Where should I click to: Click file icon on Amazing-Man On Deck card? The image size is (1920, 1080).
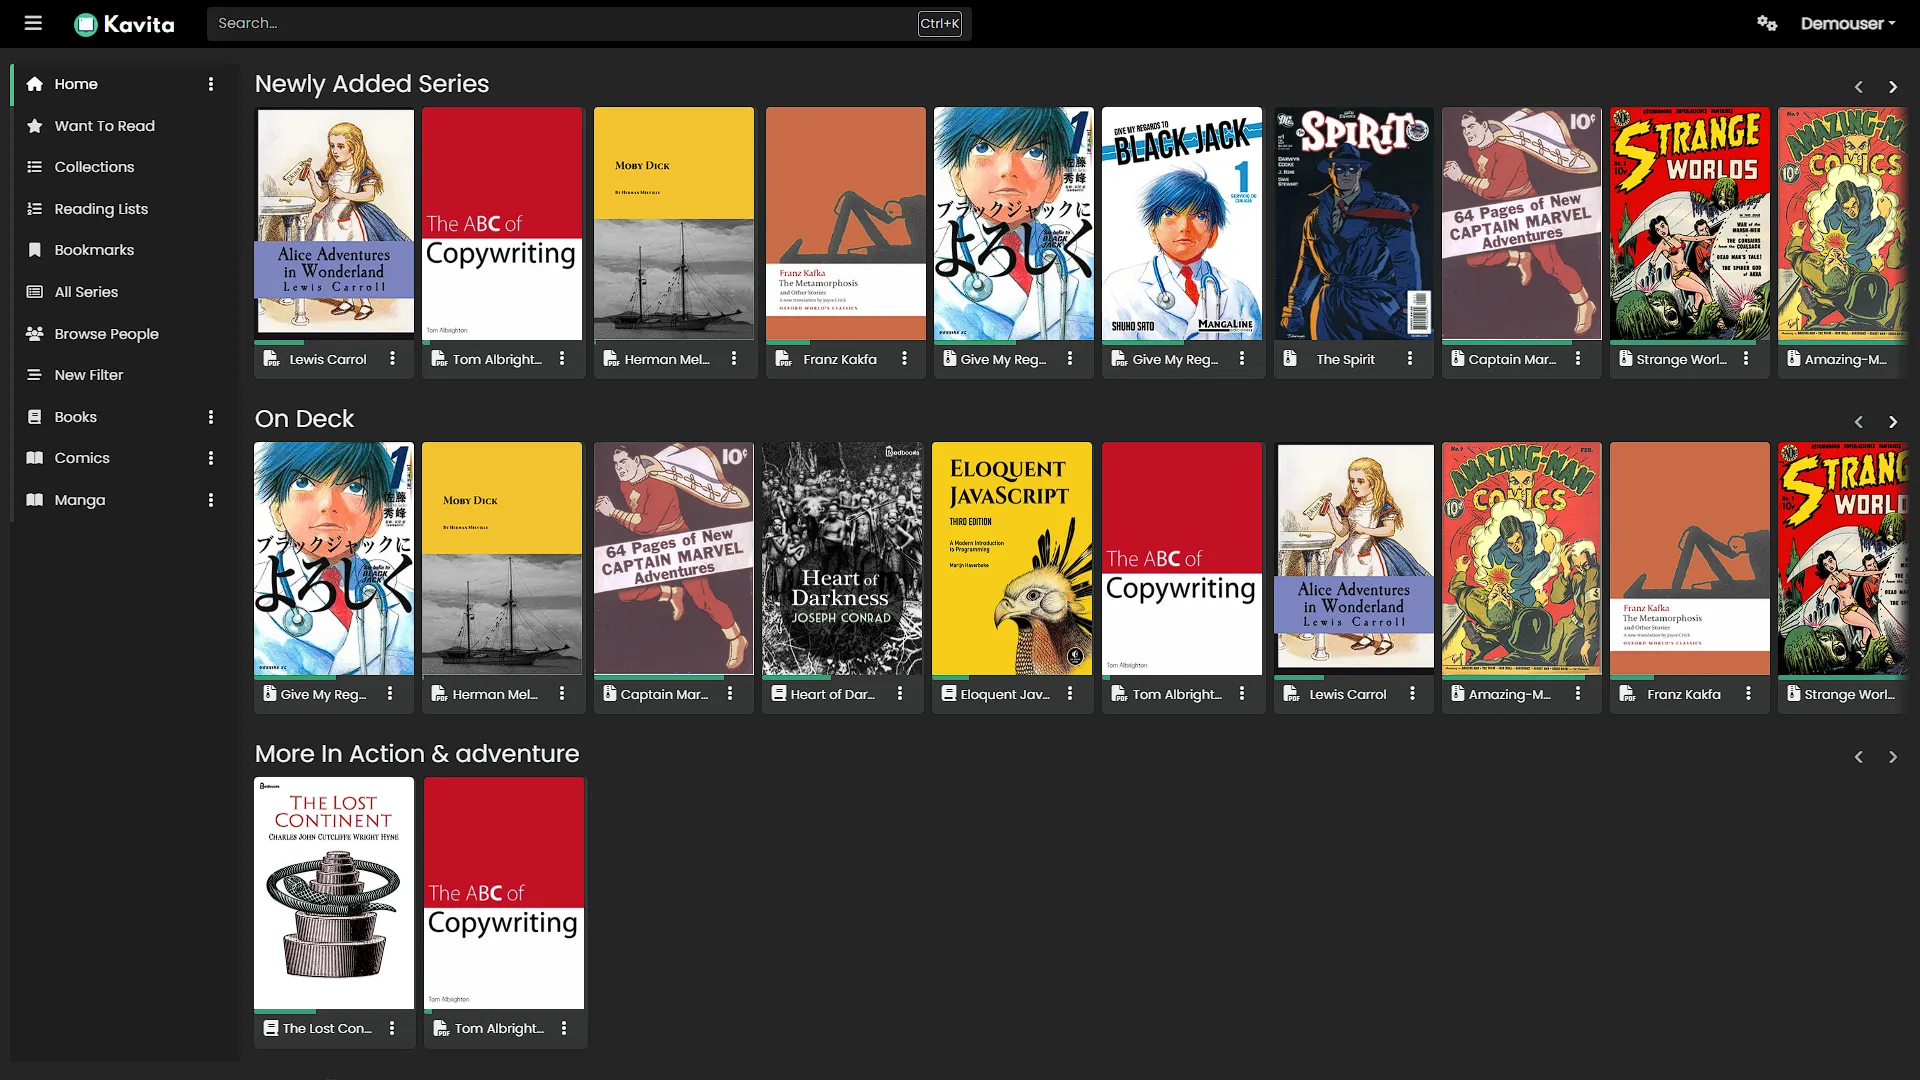coord(1458,693)
